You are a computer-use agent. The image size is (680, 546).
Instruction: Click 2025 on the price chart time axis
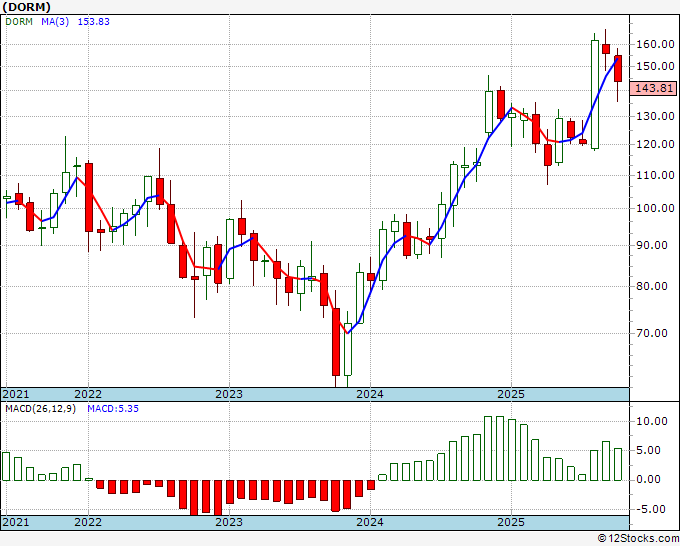[x=511, y=394]
